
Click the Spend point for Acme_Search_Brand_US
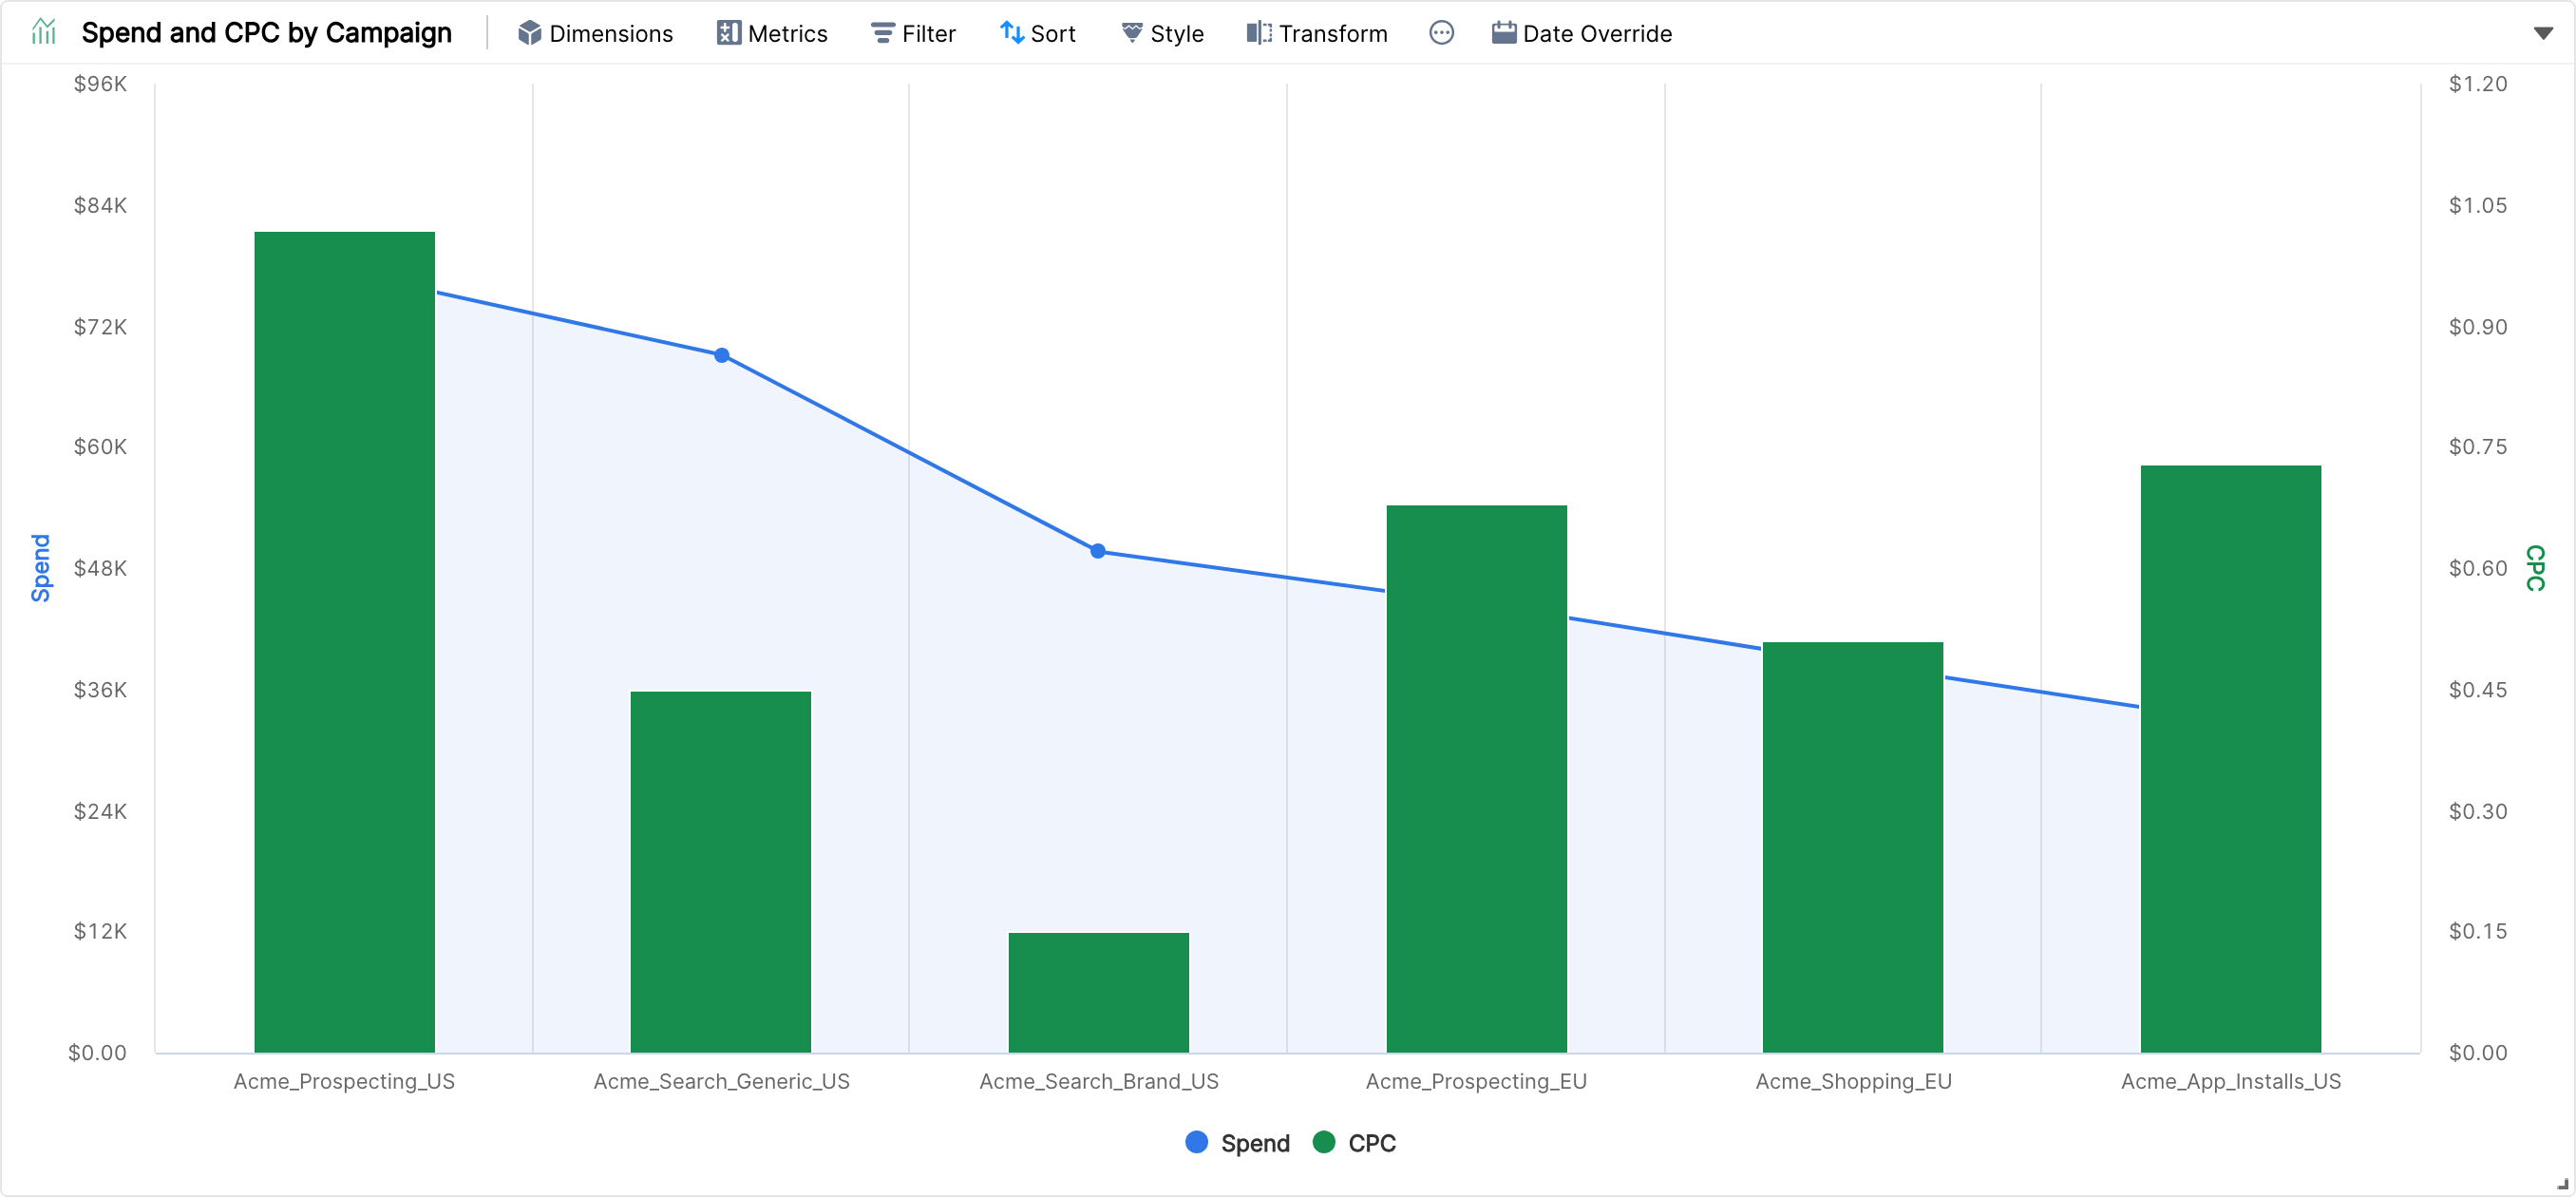point(1097,551)
